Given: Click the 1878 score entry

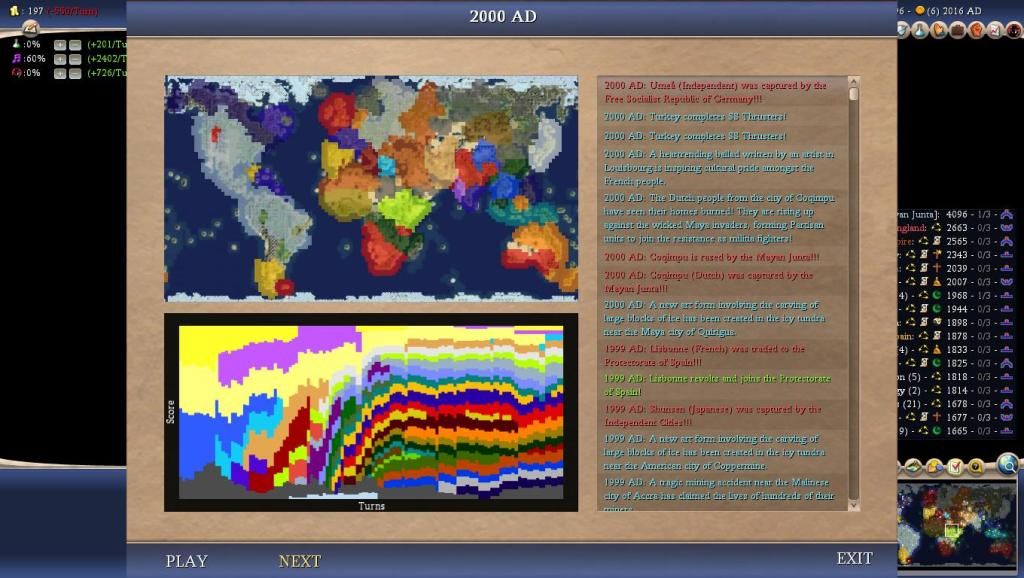Looking at the screenshot, I should tap(957, 336).
